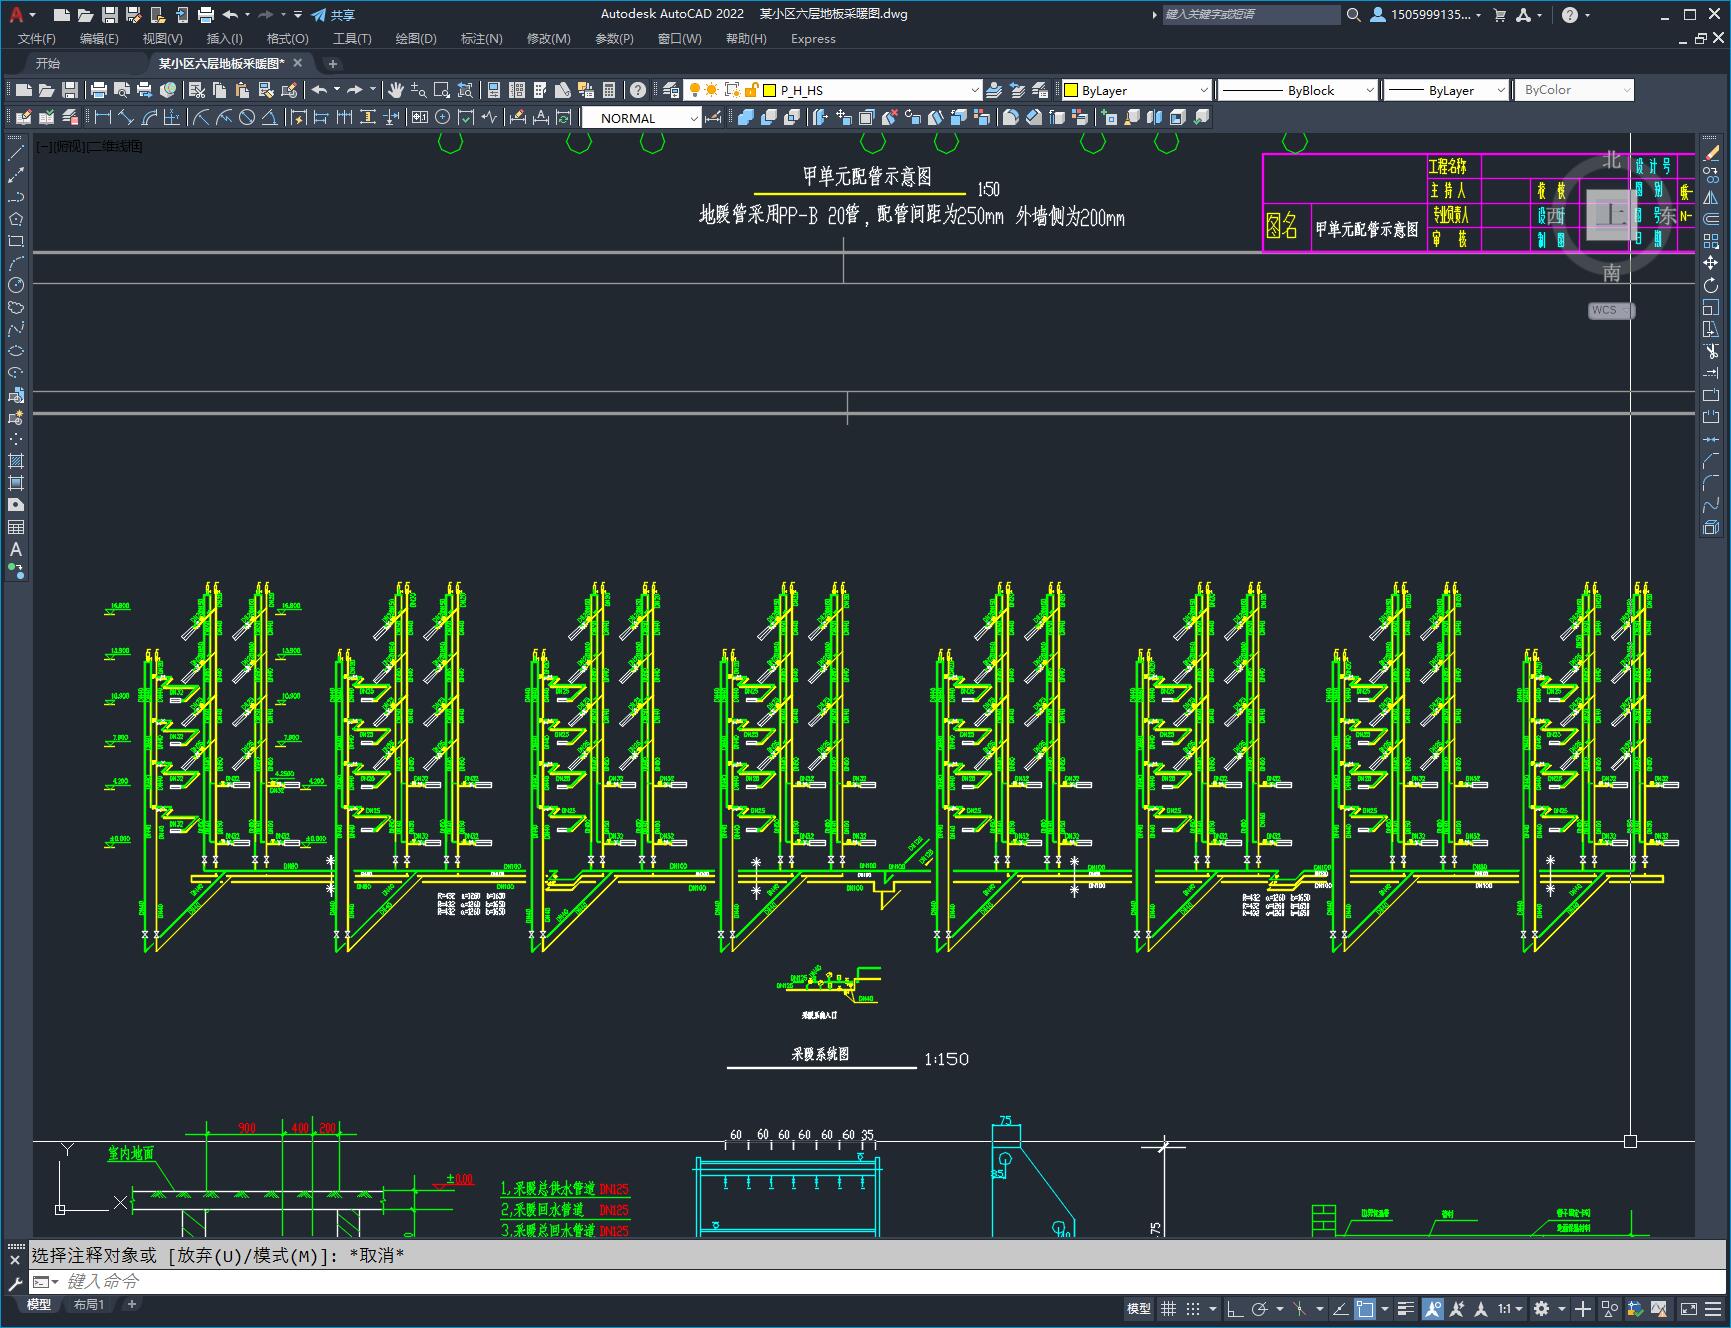The width and height of the screenshot is (1731, 1328).
Task: Toggle grid display in status bar
Action: pyautogui.click(x=1168, y=1308)
